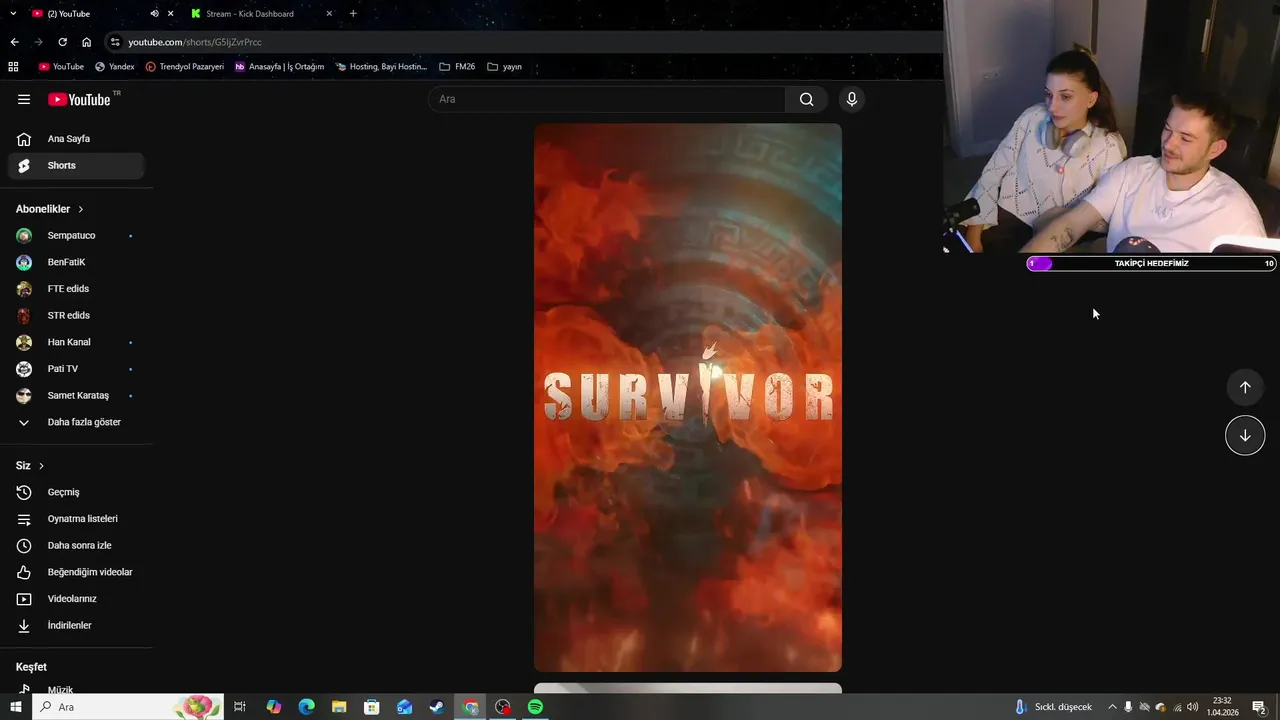Screen dimensions: 1280x720
Task: Open Samet Karataş channel
Action: pos(76,395)
